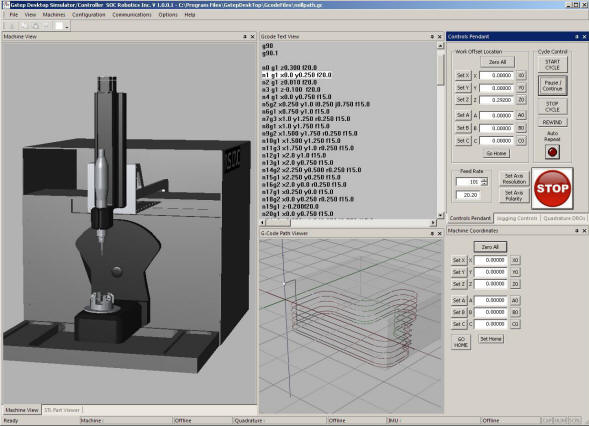Select gcode line n5 g2 arc
The width and height of the screenshot is (589, 426).
(316, 104)
